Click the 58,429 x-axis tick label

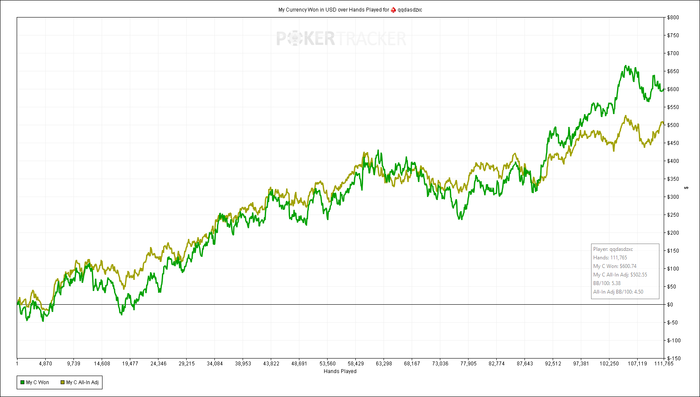(355, 364)
